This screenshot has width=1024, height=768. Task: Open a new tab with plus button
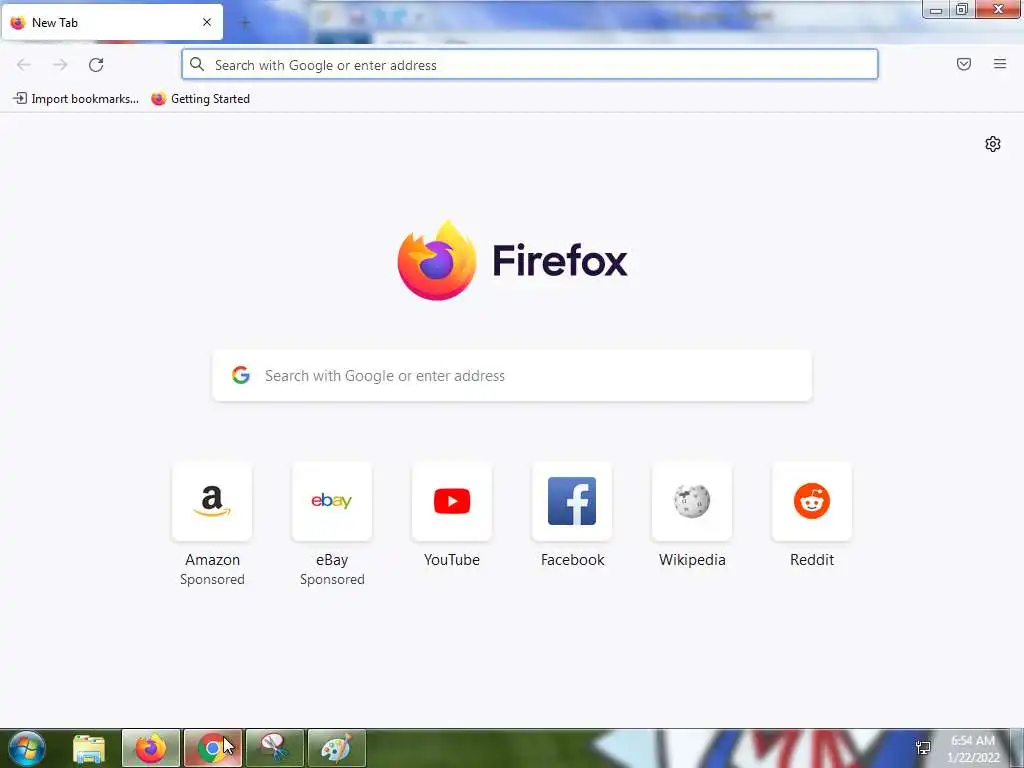pos(245,23)
